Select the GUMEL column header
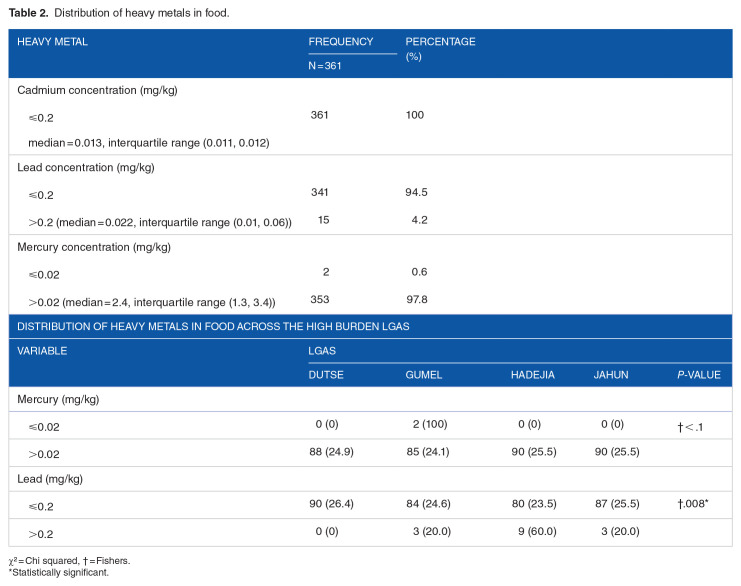This screenshot has width=741, height=586. click(x=423, y=375)
